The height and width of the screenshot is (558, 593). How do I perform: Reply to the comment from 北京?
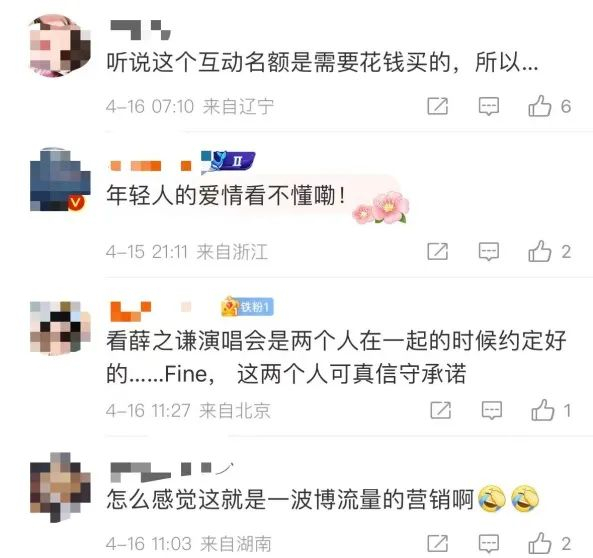[492, 411]
